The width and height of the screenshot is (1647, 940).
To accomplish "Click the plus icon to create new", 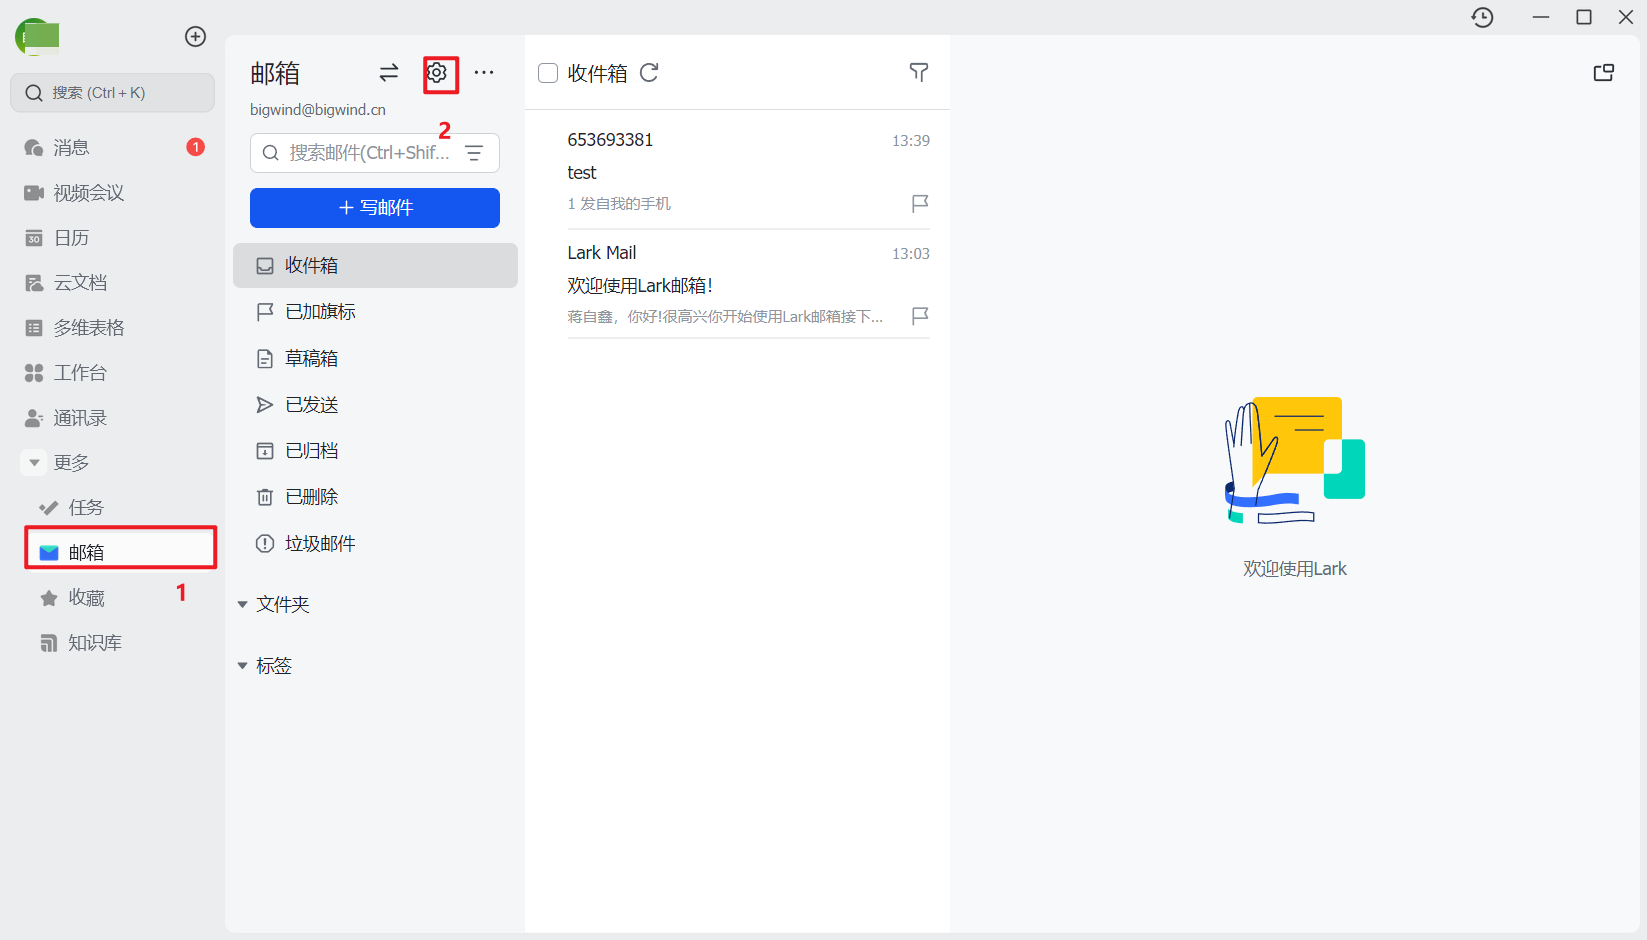I will coord(195,36).
